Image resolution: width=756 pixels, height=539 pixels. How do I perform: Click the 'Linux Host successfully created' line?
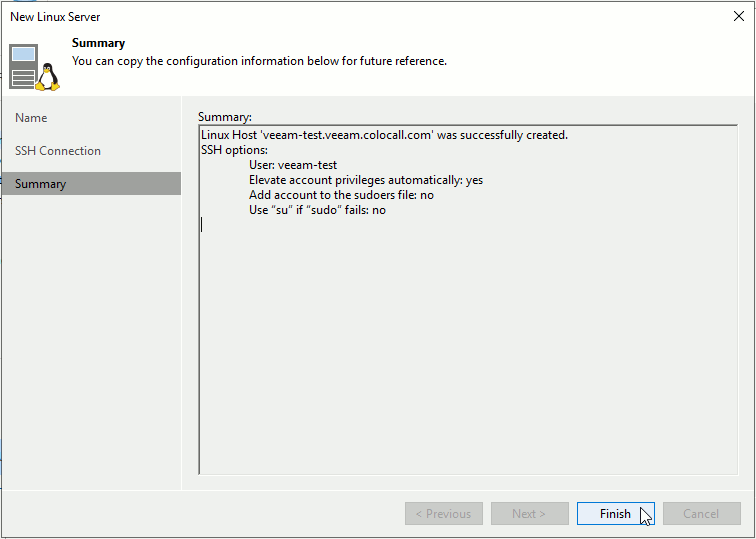click(x=384, y=135)
